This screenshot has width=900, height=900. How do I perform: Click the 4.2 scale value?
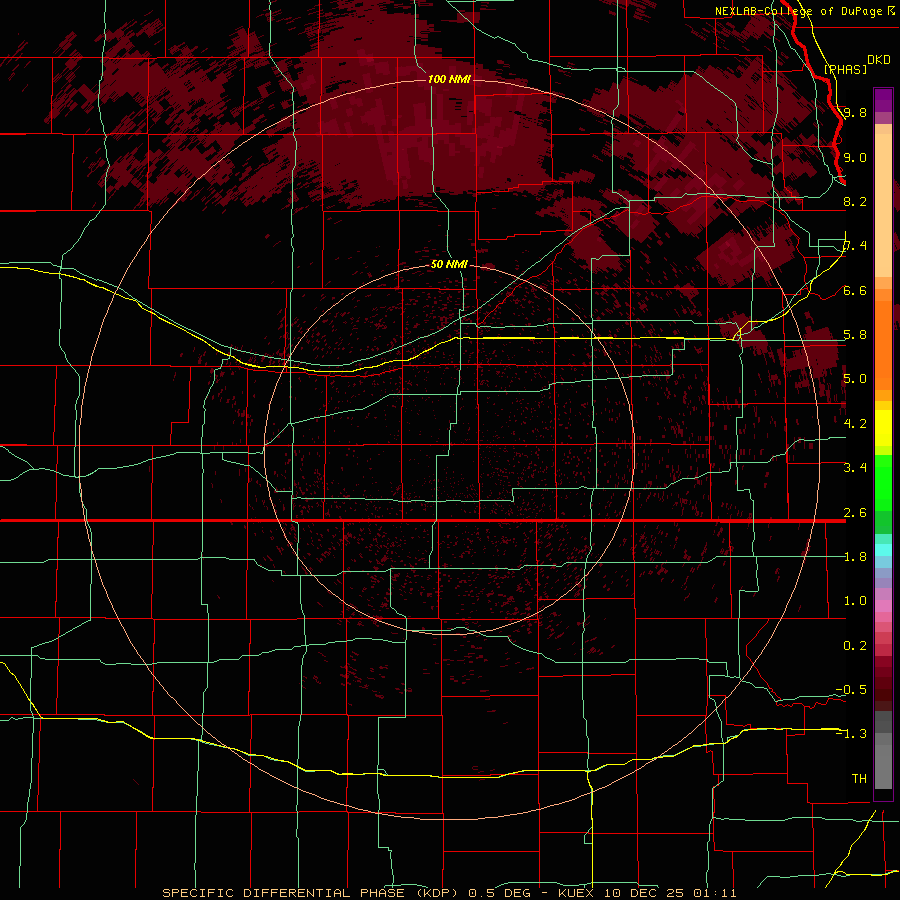point(855,424)
